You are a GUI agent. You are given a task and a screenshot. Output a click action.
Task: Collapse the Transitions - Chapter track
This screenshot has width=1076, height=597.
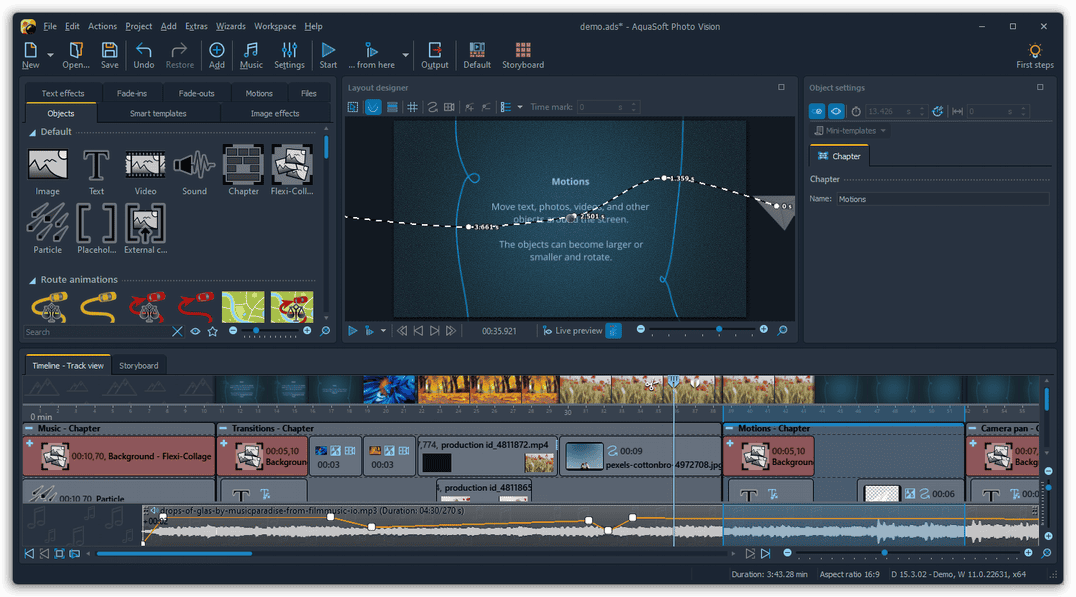pyautogui.click(x=223, y=428)
